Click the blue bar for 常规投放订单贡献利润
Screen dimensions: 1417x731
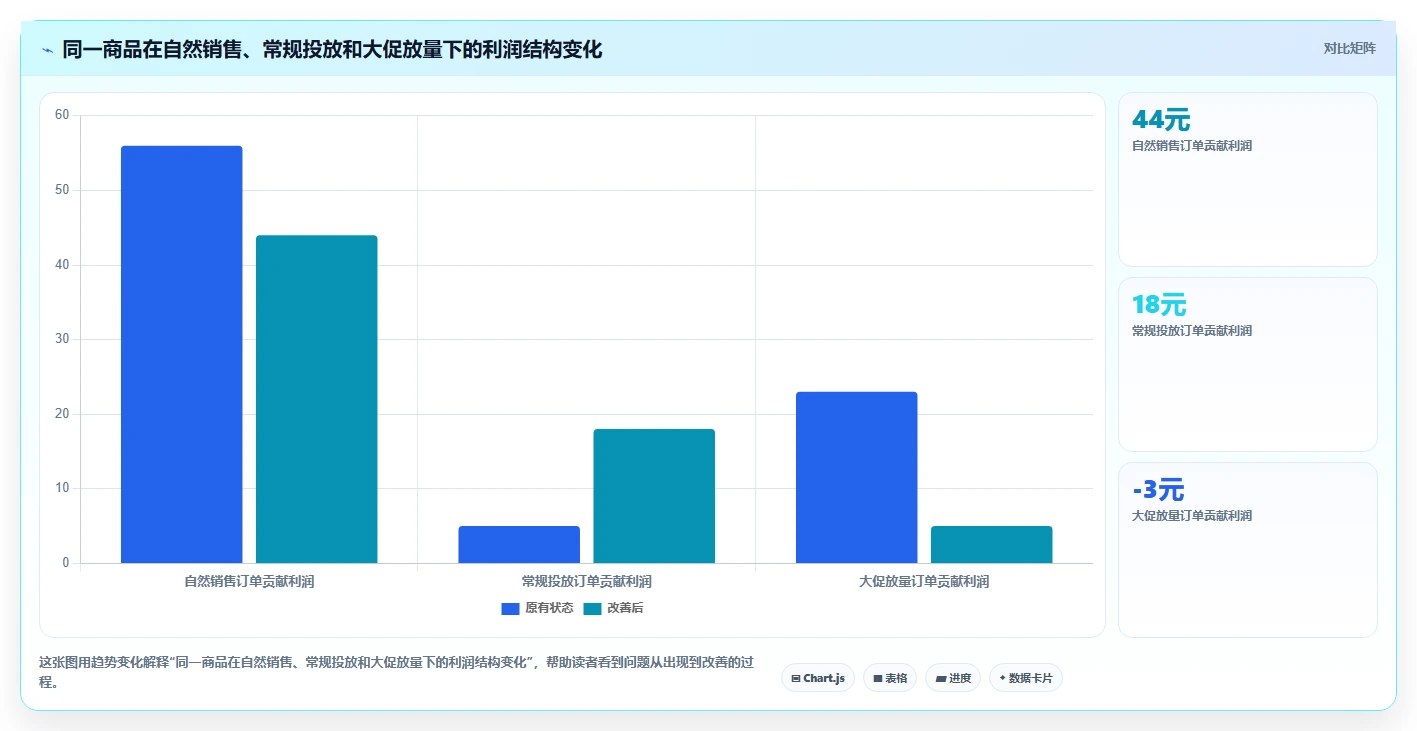tap(519, 544)
